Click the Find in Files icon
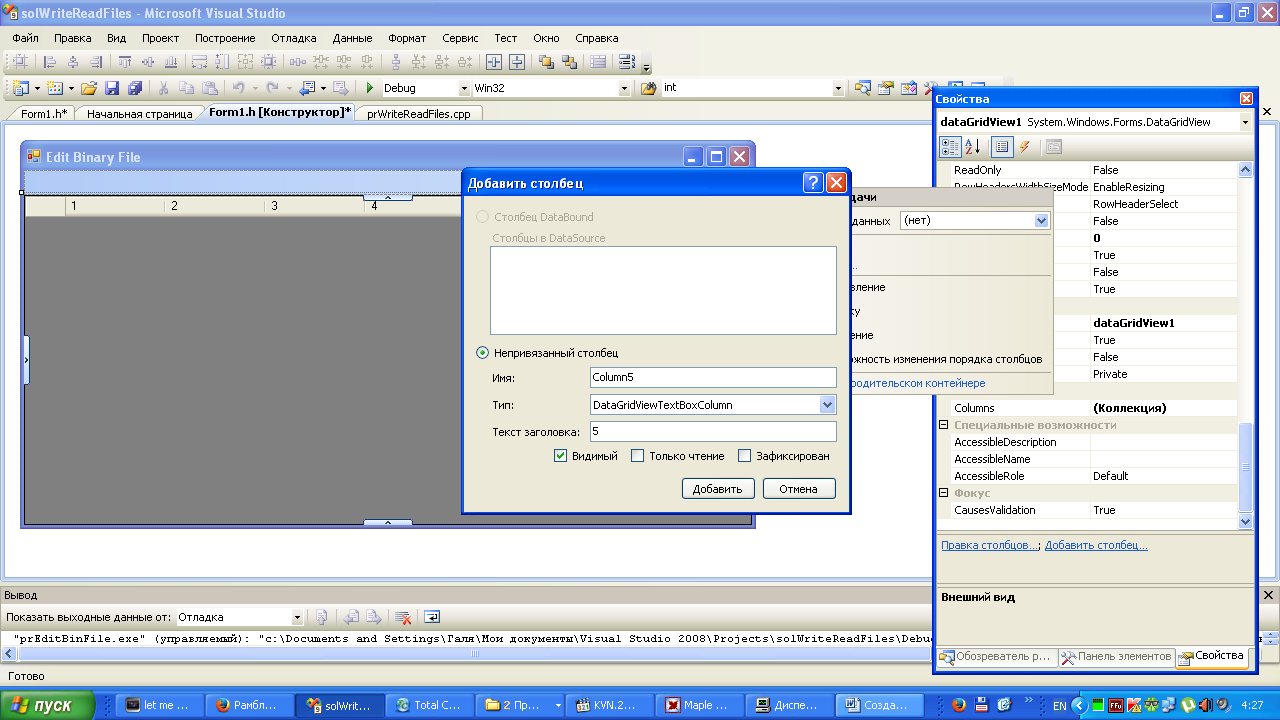Screen dimensions: 1280x720 pos(648,88)
